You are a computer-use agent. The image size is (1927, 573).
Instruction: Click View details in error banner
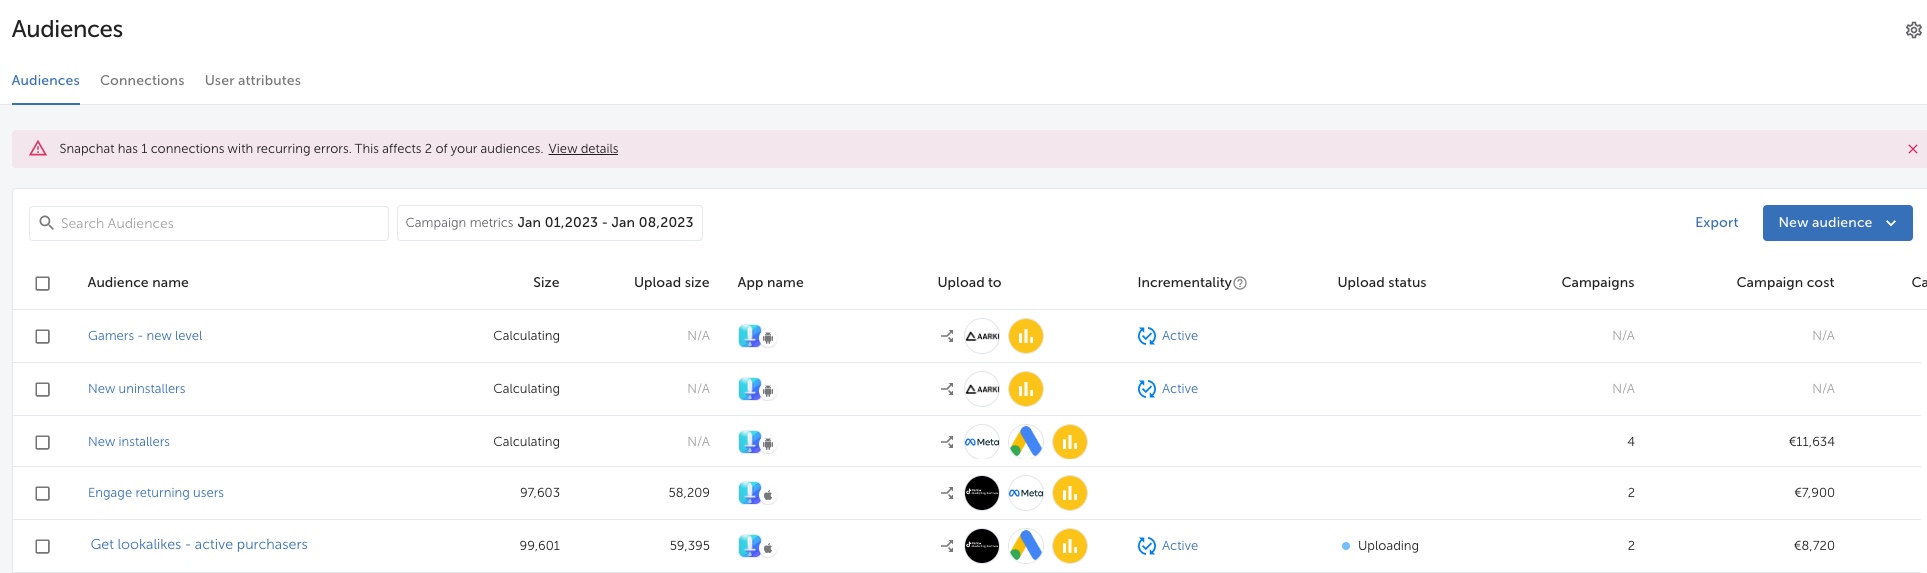(x=583, y=149)
